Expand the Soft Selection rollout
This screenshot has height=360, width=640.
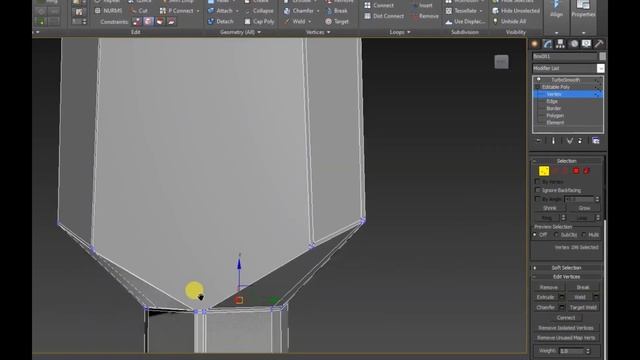[567, 268]
